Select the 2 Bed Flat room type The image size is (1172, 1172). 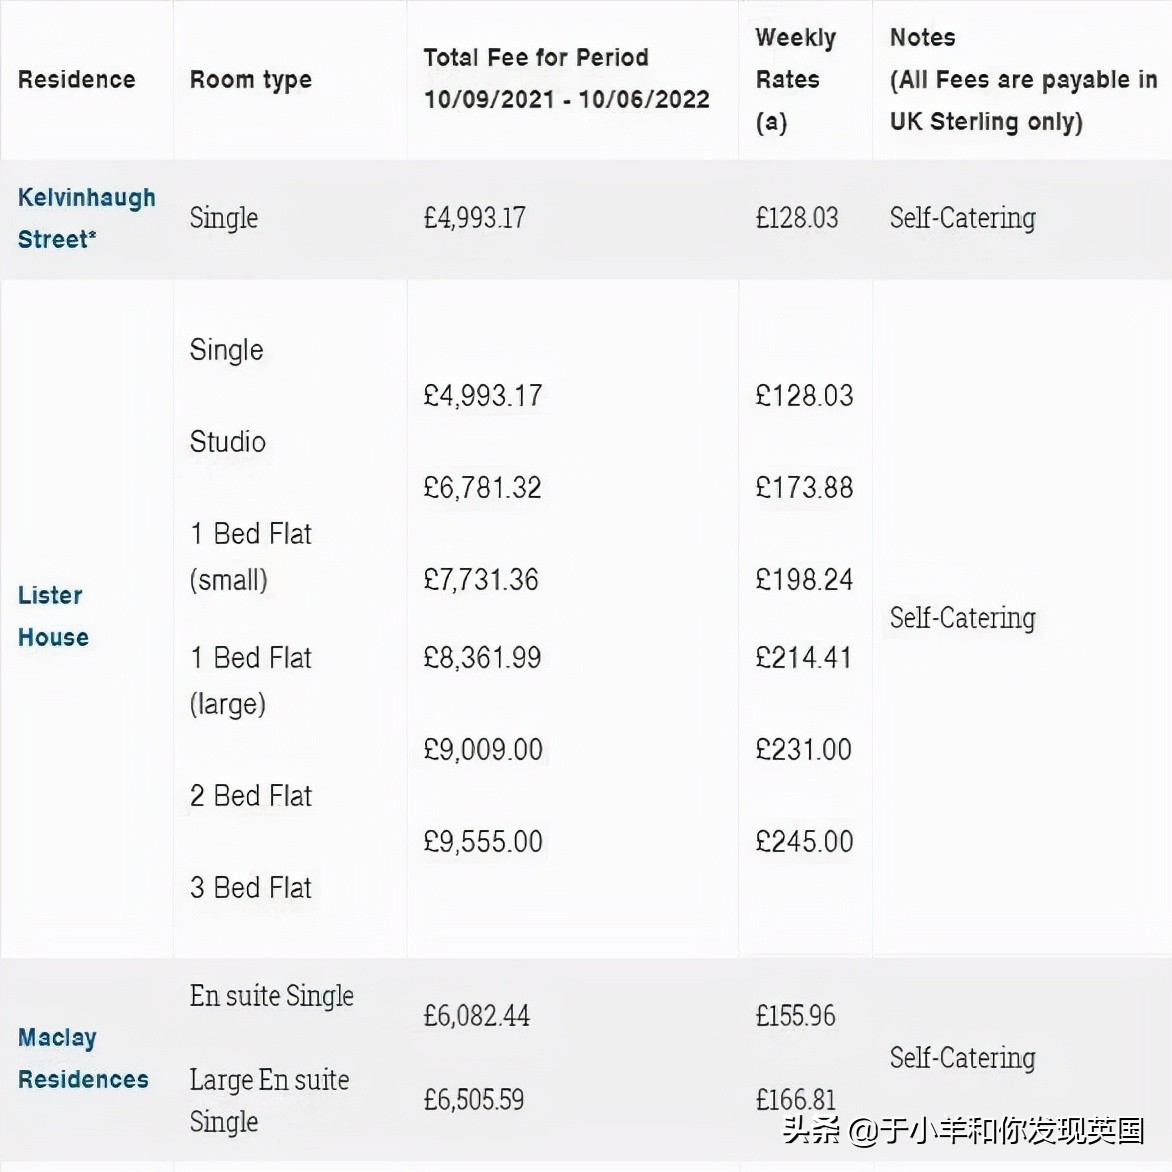point(251,796)
